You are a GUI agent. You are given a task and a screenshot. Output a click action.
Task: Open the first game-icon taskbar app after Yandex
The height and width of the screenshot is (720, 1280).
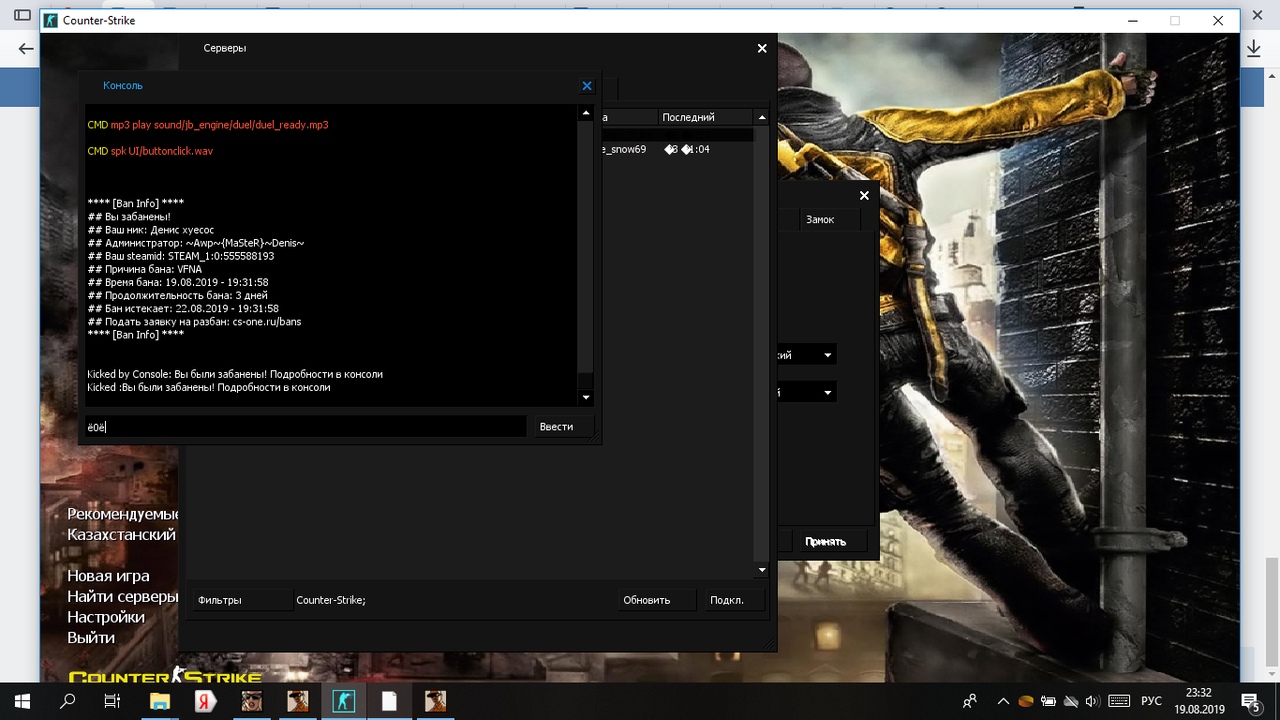click(x=251, y=701)
